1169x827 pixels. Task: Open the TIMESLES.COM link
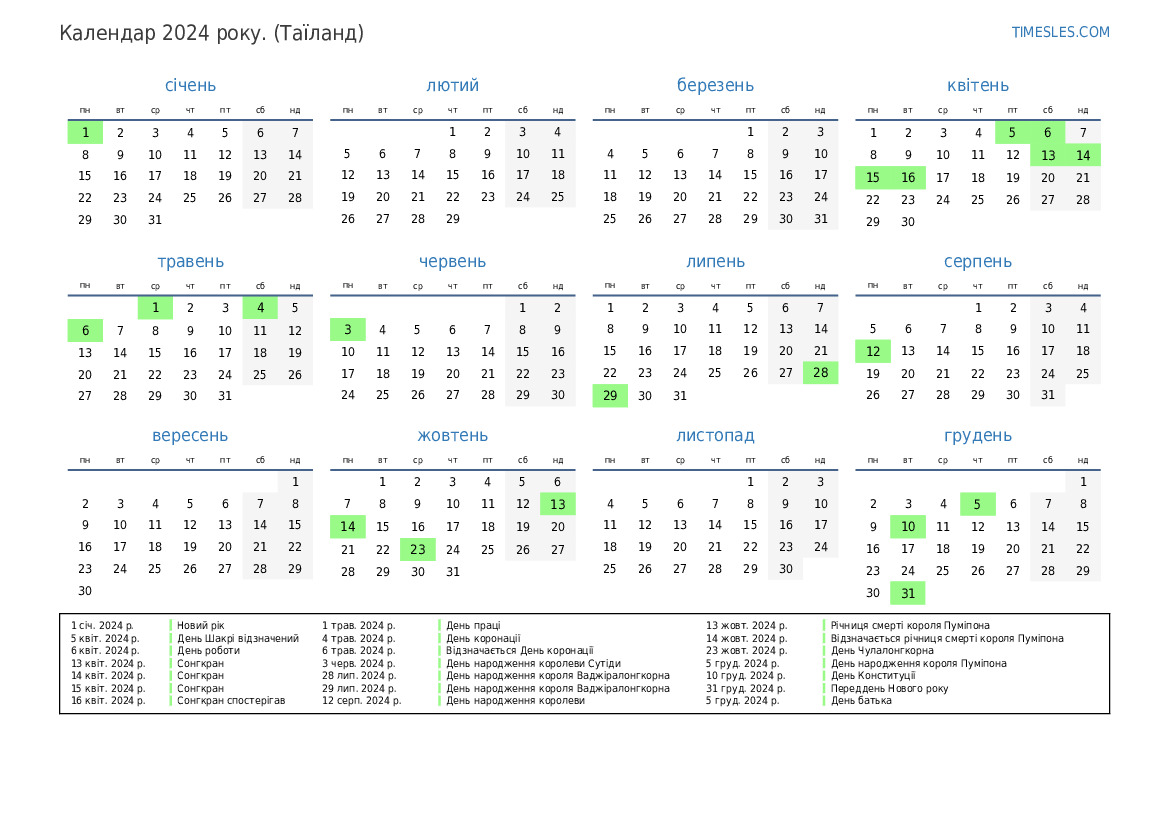1060,32
